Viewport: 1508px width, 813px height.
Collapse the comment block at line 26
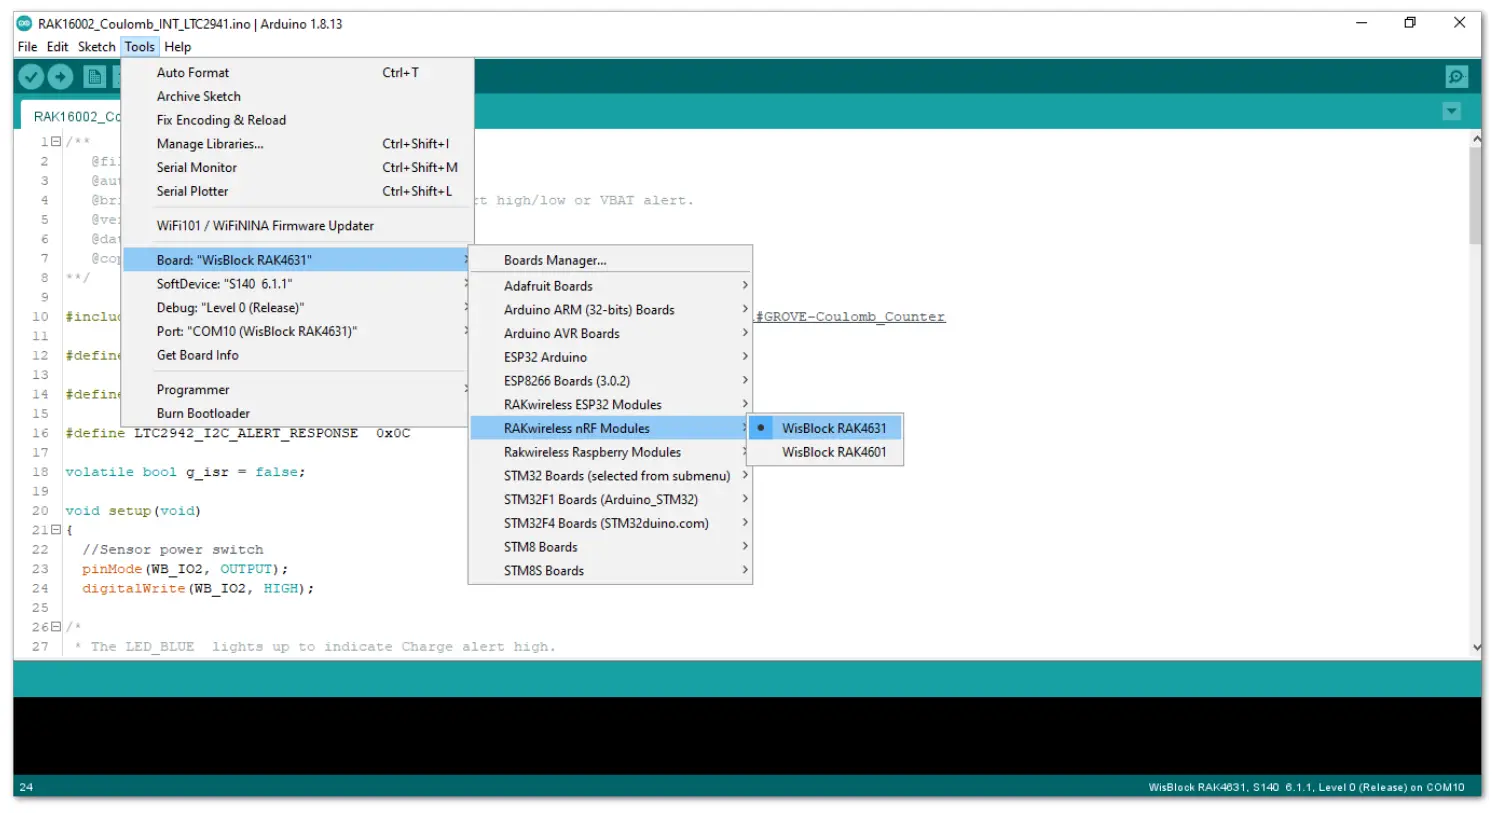pos(56,627)
